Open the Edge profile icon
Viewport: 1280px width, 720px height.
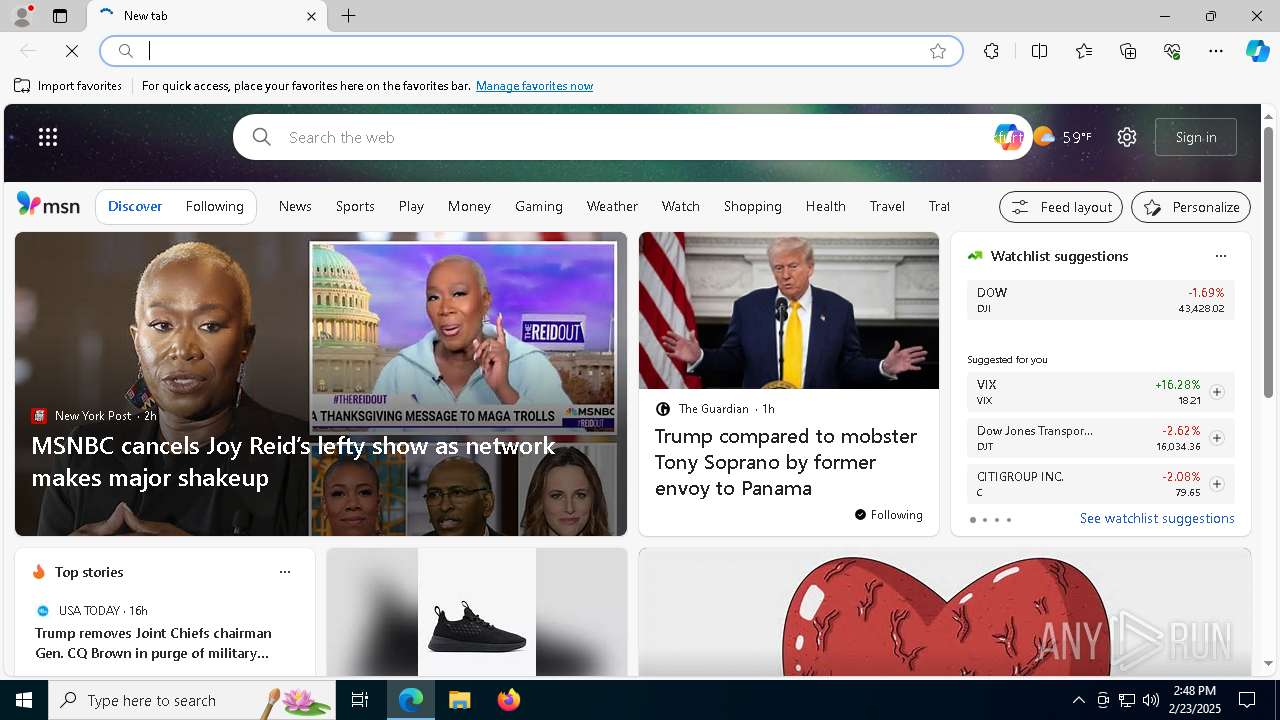[21, 16]
